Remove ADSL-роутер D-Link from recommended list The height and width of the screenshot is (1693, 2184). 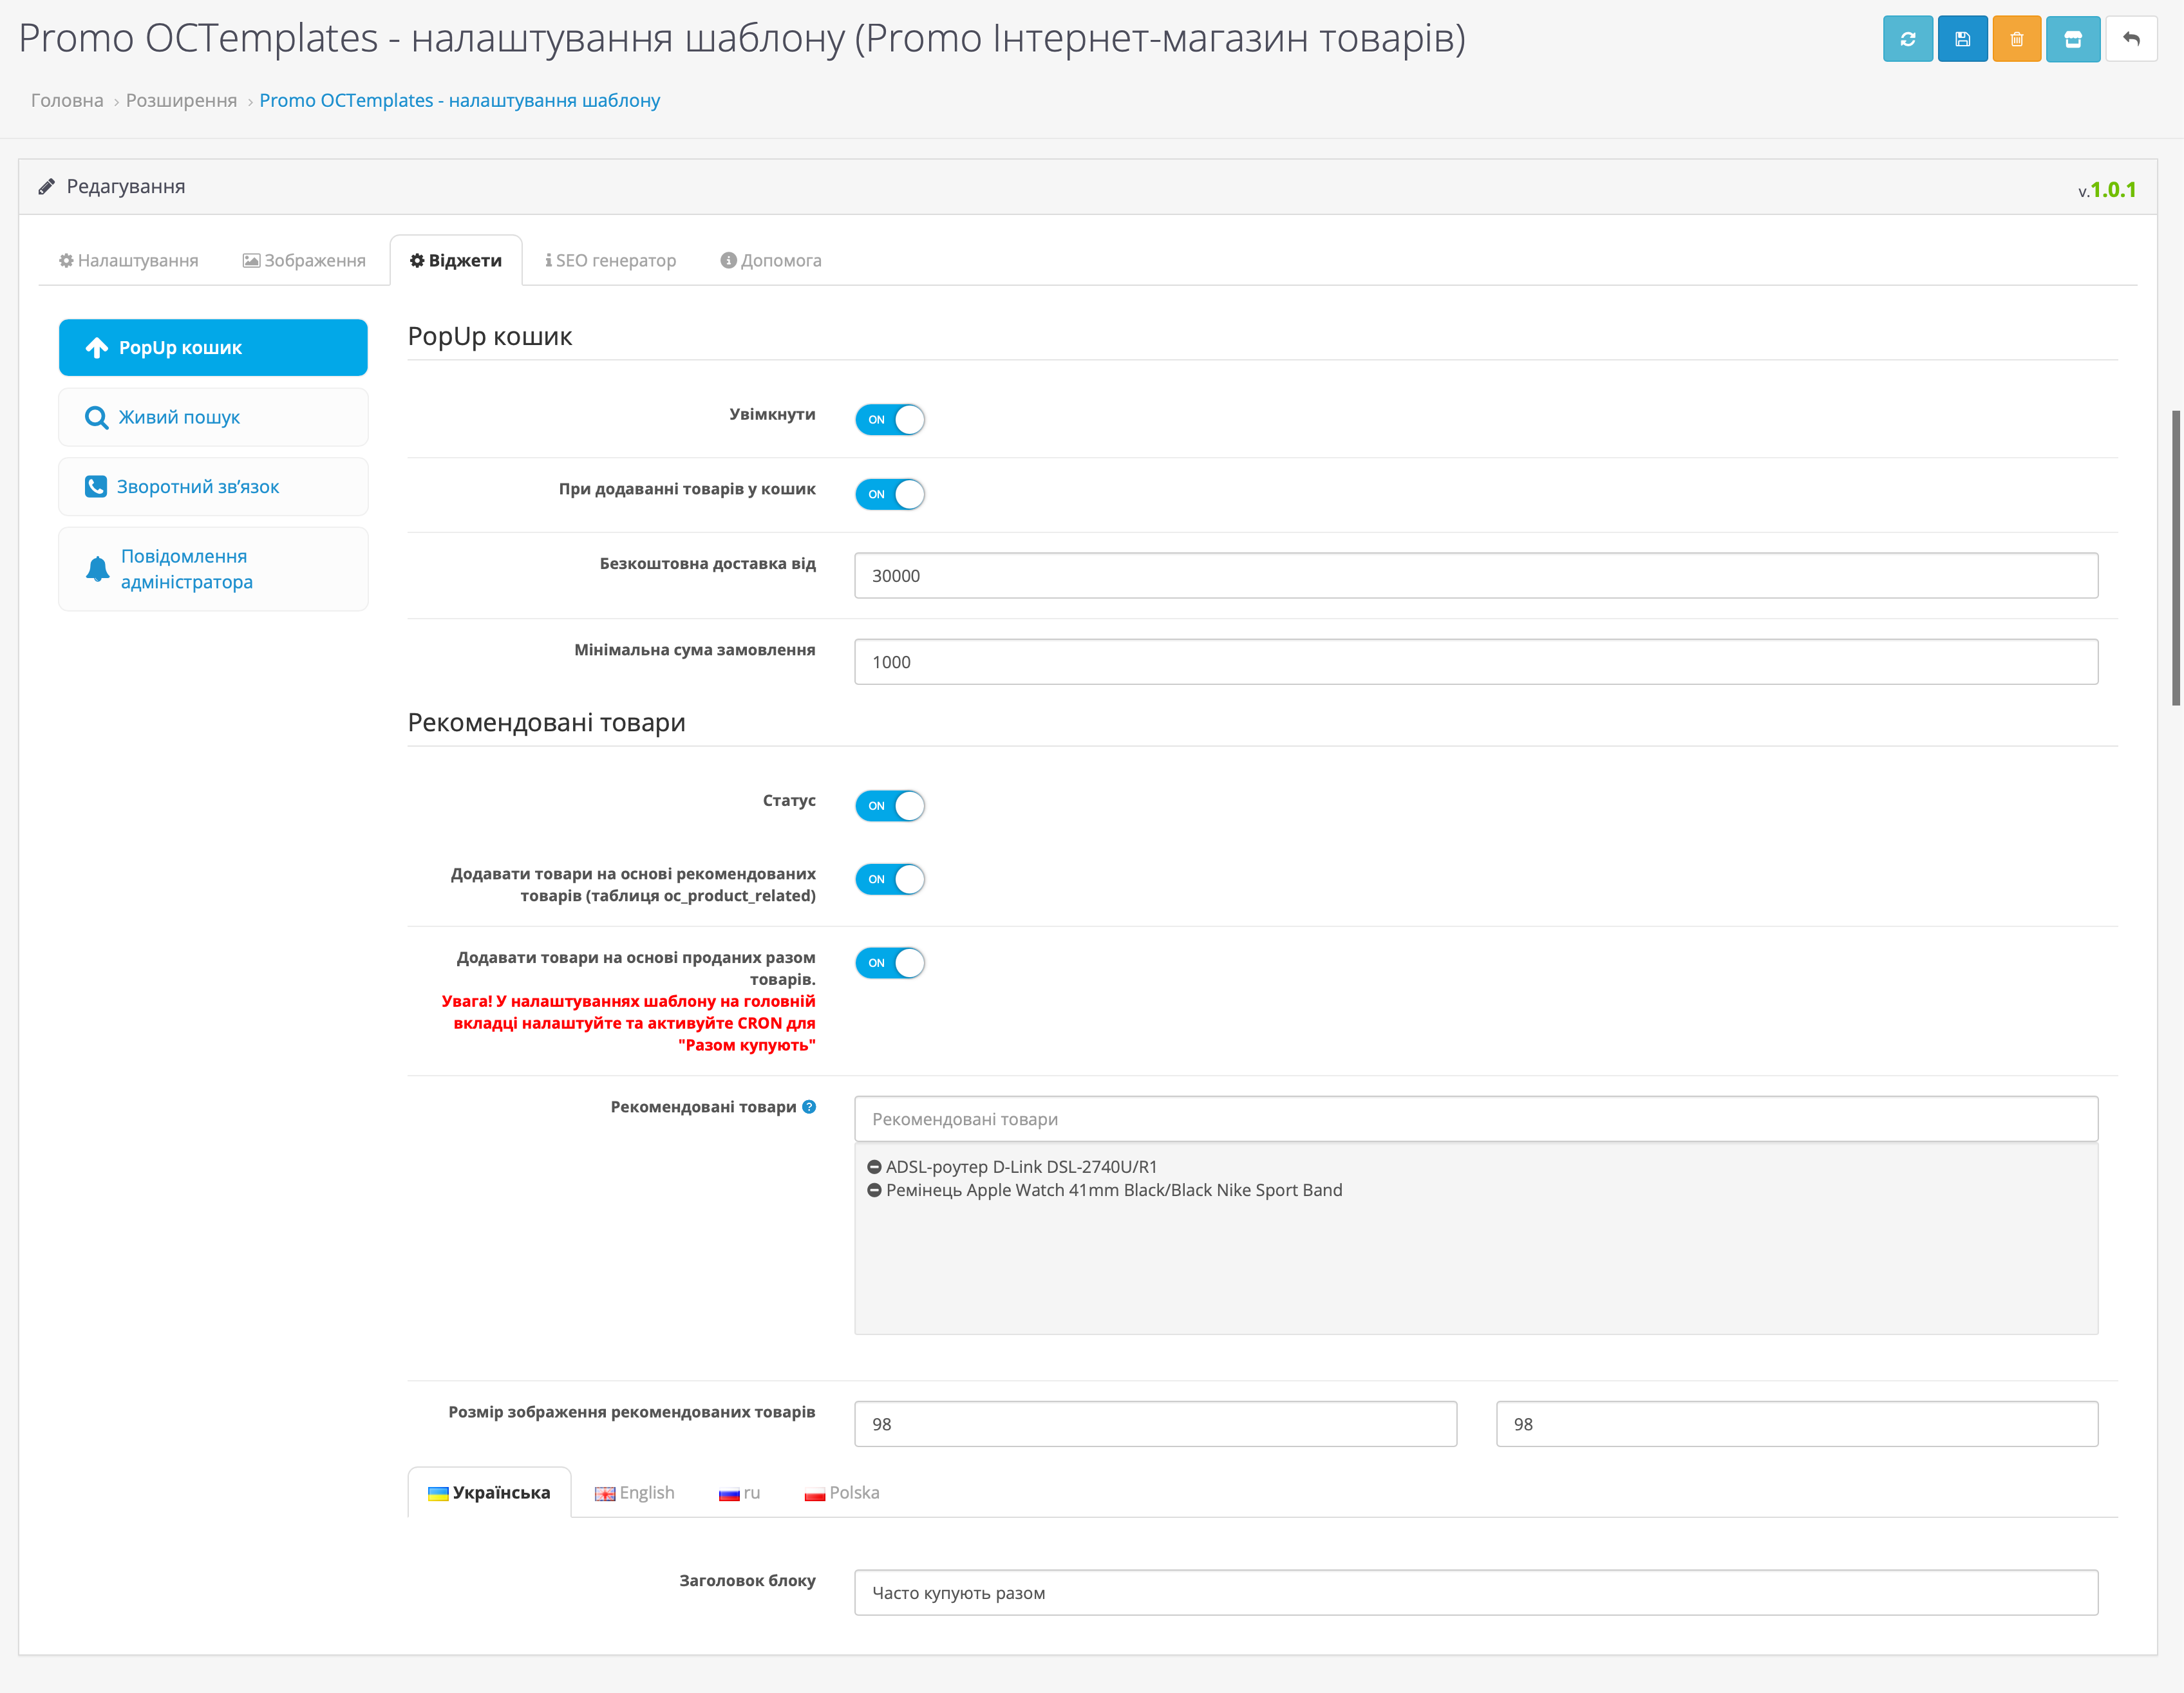pos(874,1167)
